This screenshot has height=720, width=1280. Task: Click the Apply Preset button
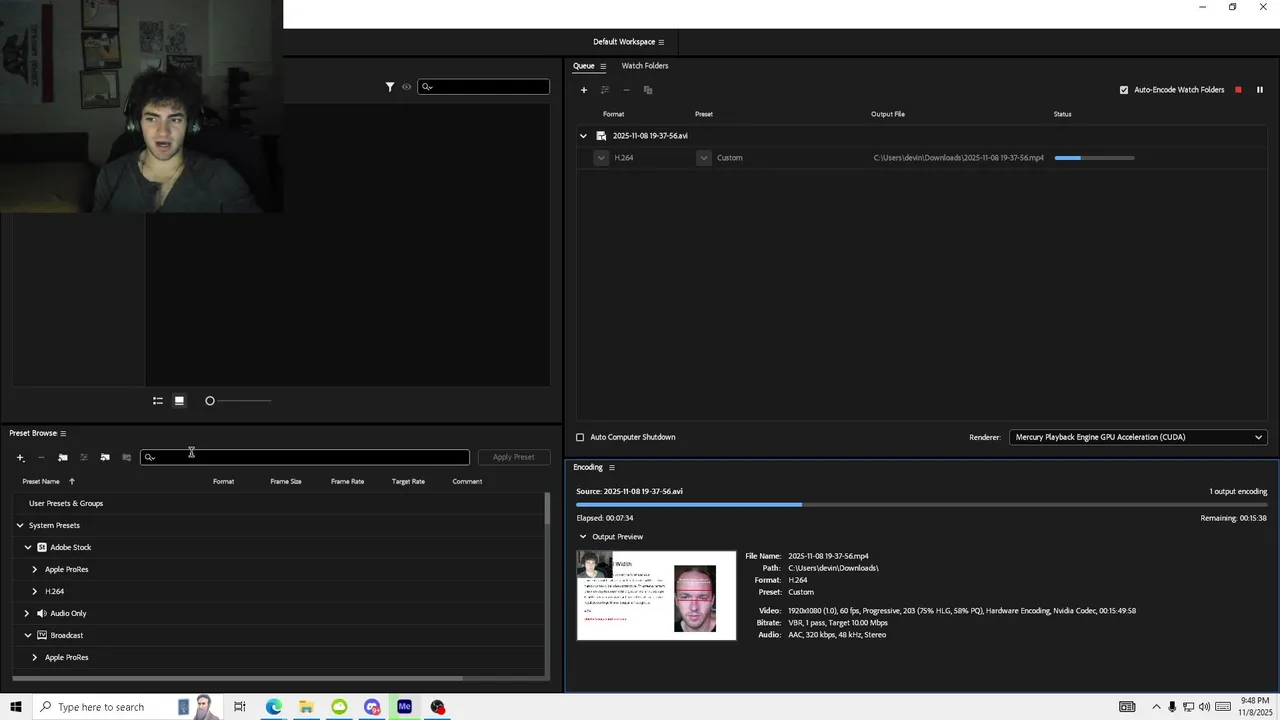pyautogui.click(x=514, y=457)
